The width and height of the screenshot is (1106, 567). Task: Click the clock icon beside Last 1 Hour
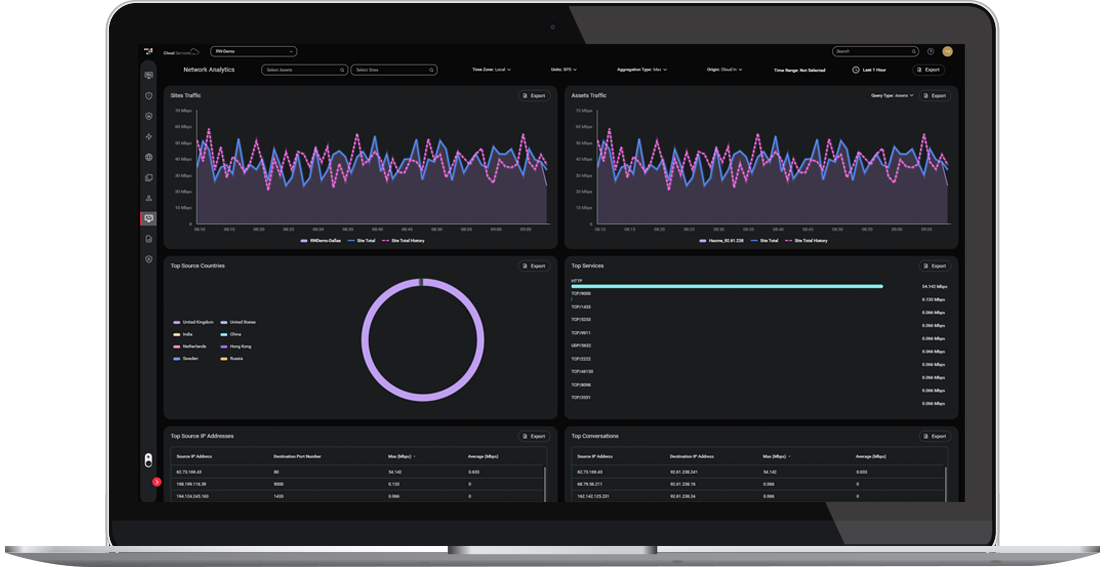[856, 70]
